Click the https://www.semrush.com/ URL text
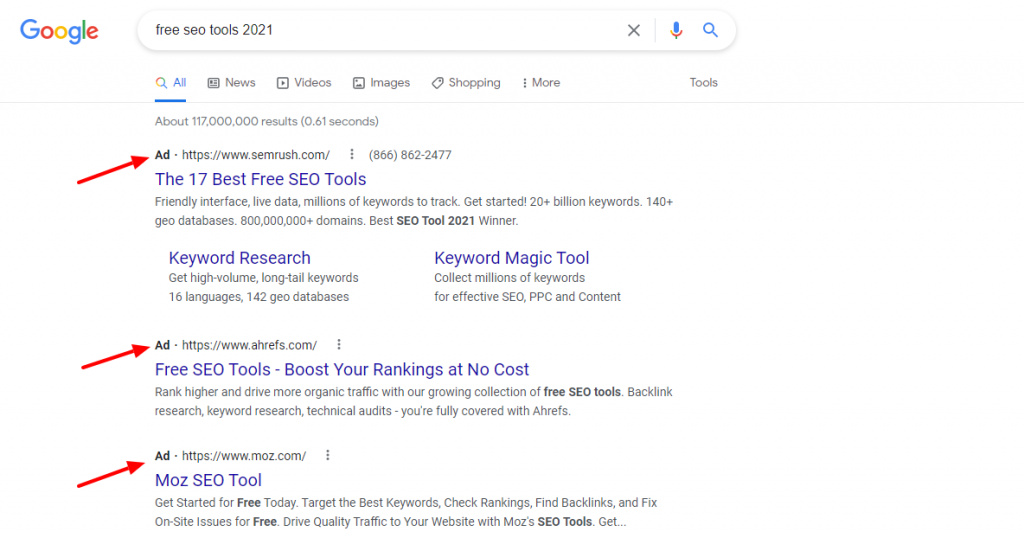 pyautogui.click(x=256, y=155)
